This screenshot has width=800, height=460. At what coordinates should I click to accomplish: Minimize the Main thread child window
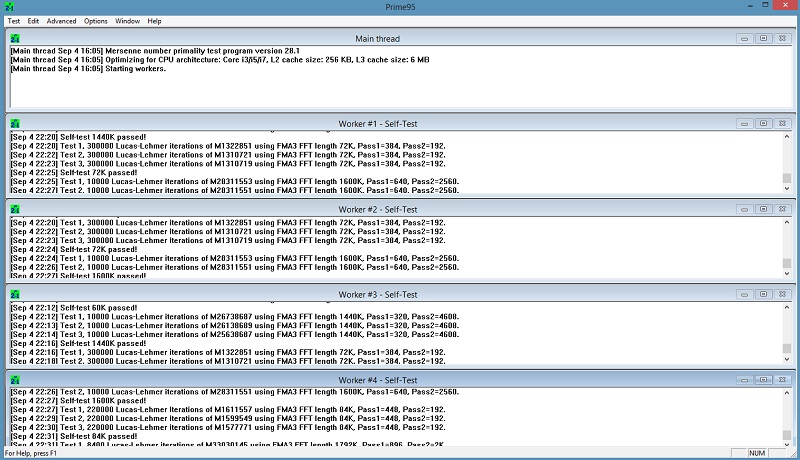coord(744,38)
